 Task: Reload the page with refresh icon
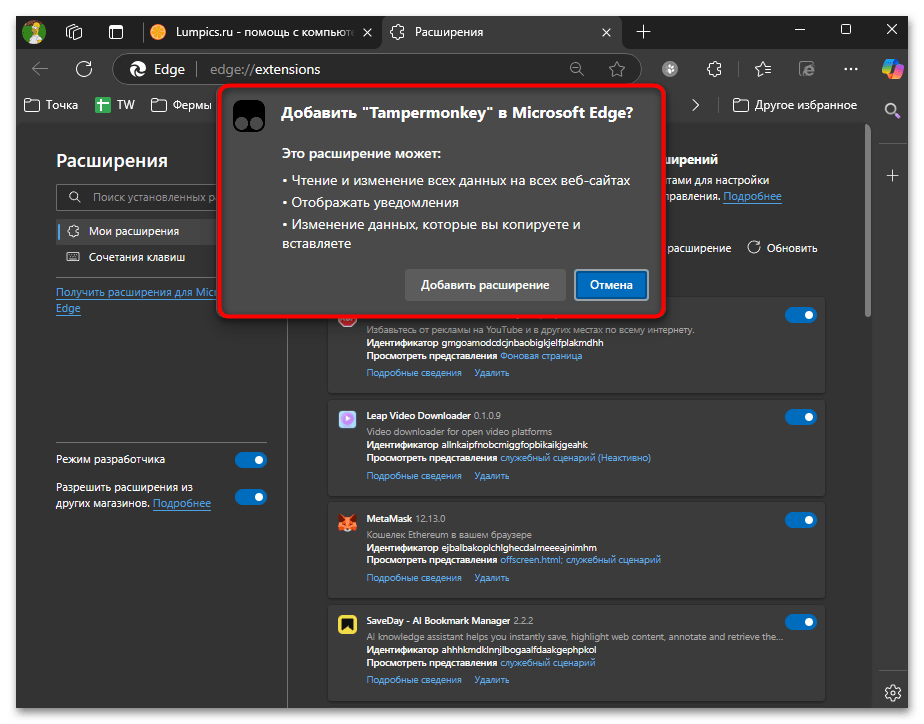click(84, 69)
